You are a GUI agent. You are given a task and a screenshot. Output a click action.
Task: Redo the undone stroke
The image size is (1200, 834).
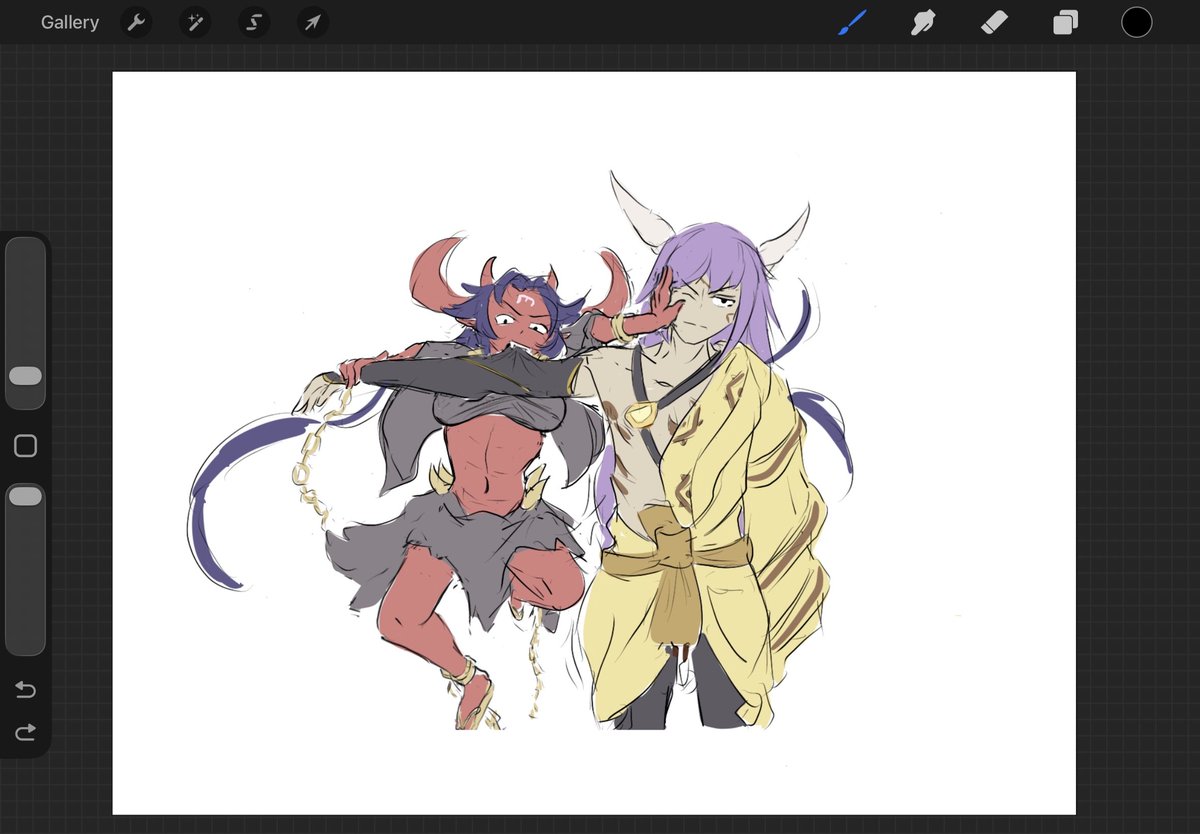coord(25,733)
